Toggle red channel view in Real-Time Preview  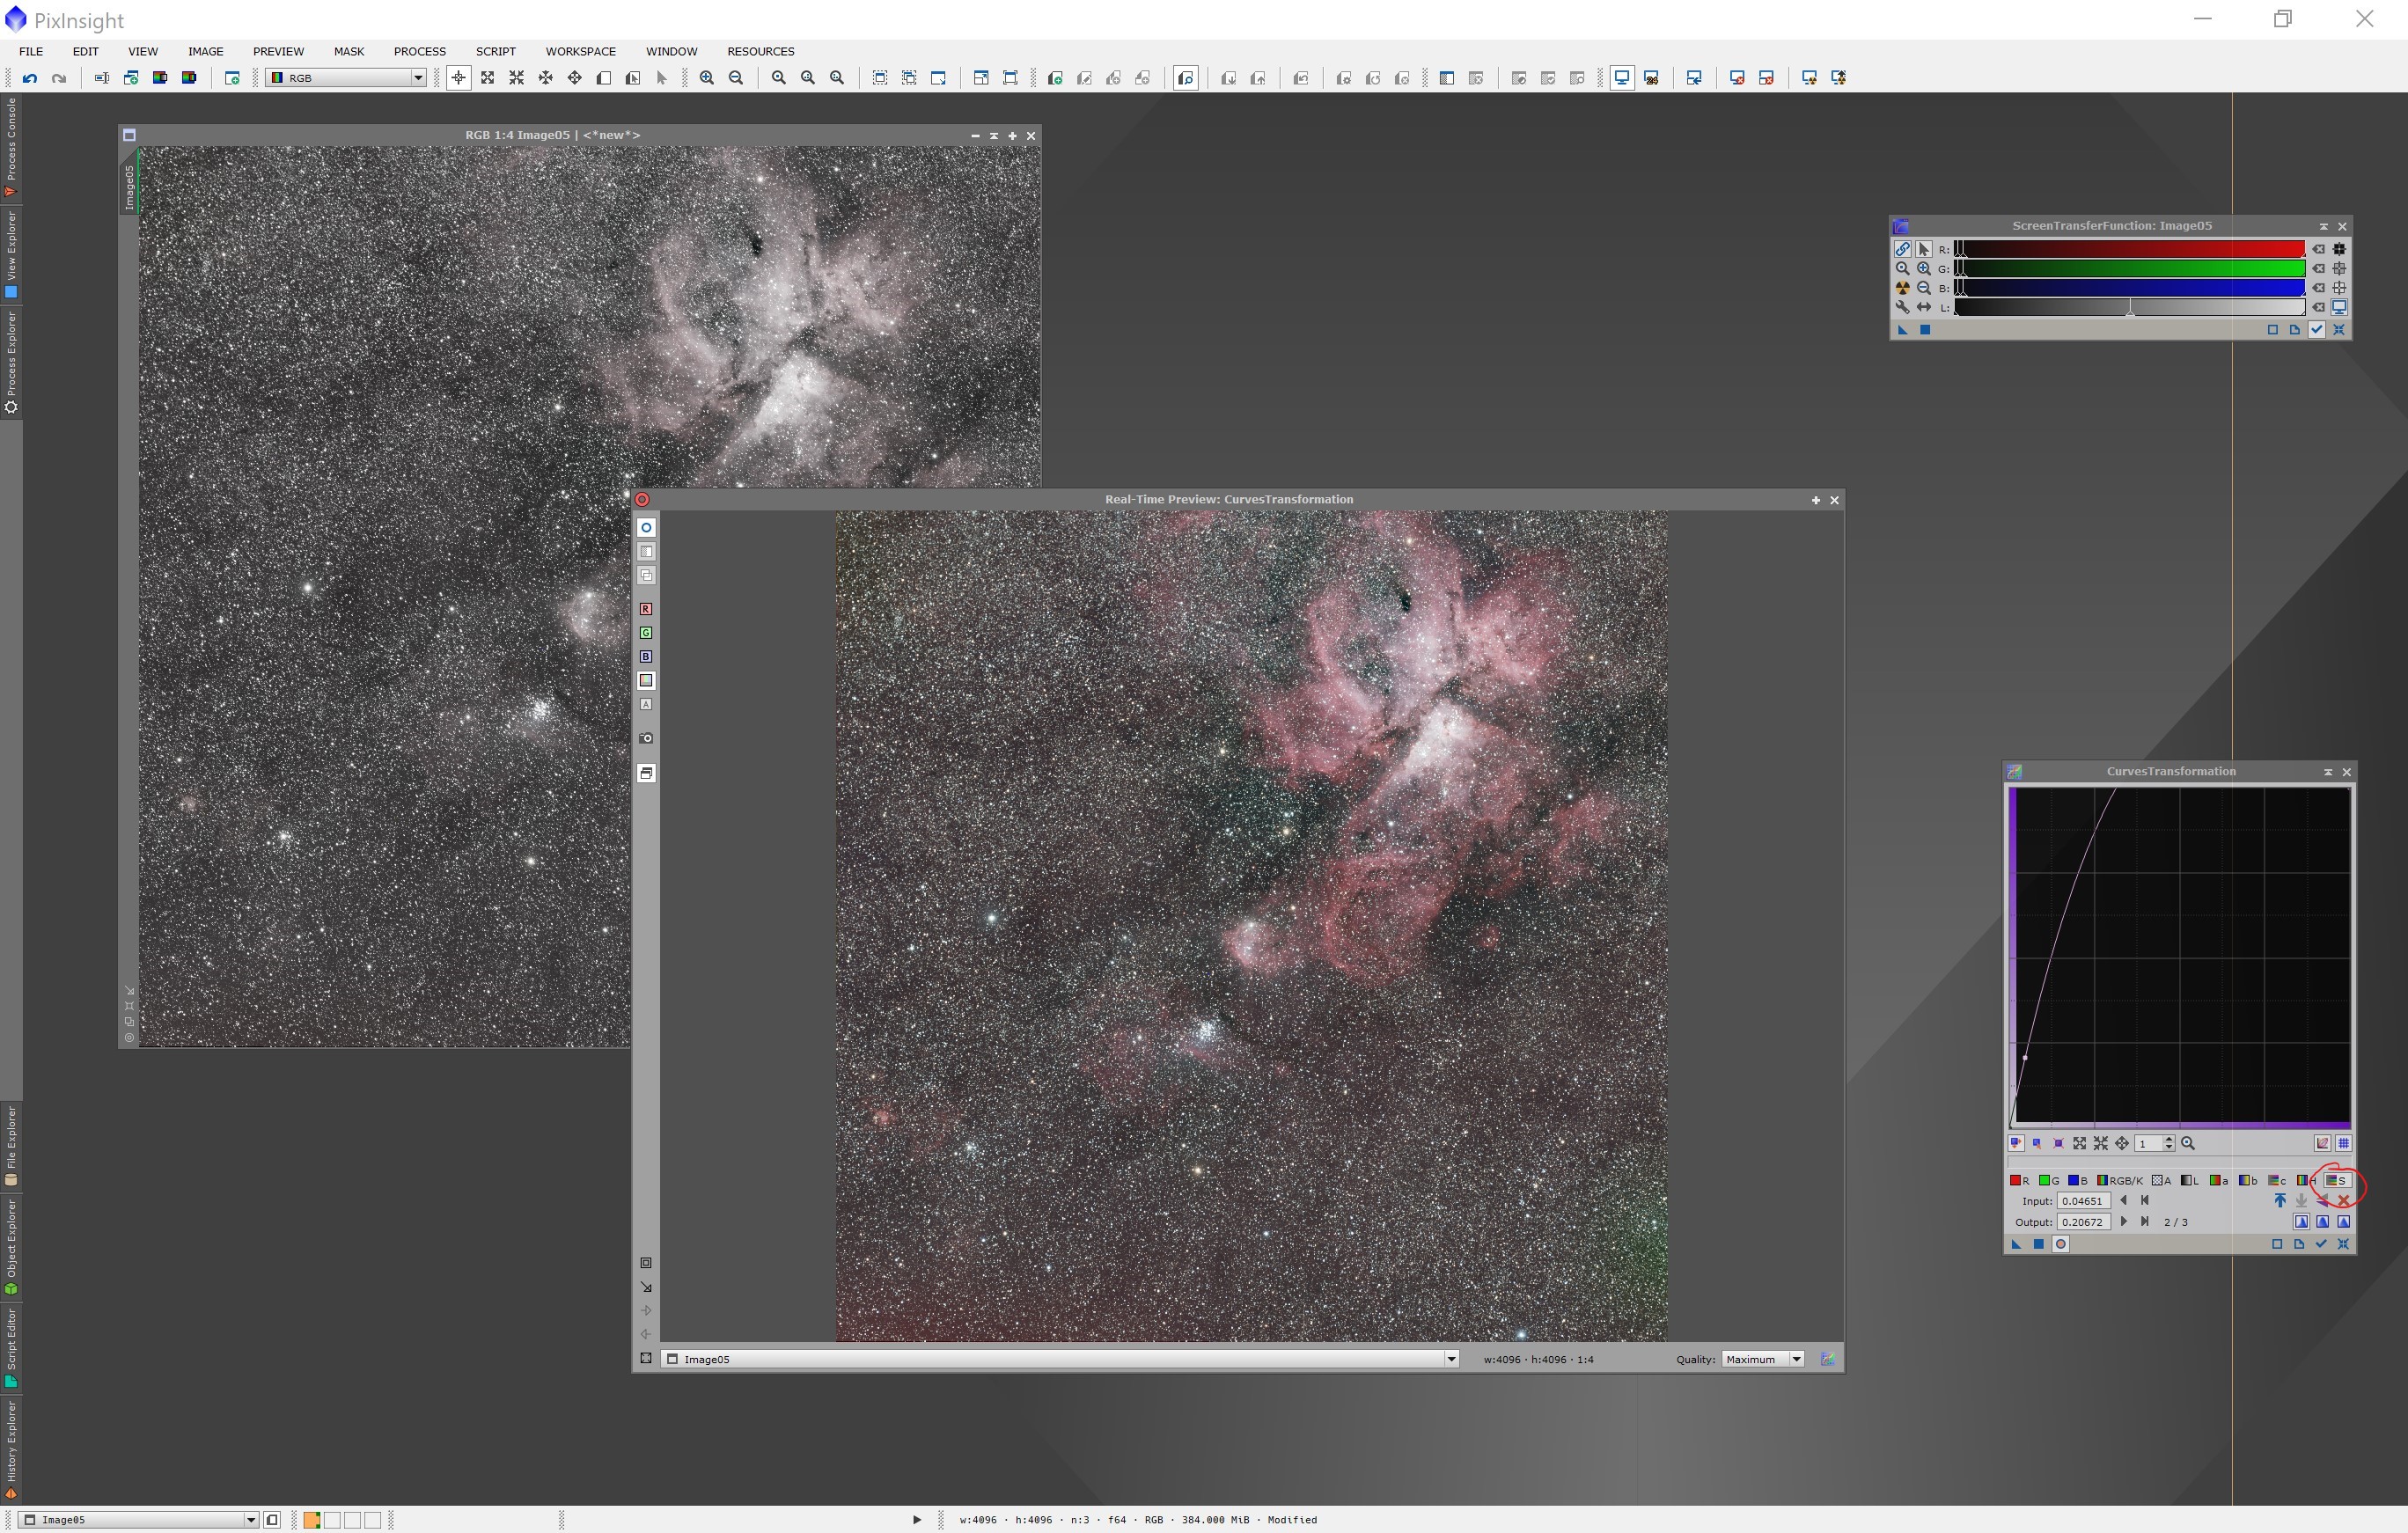pos(646,610)
